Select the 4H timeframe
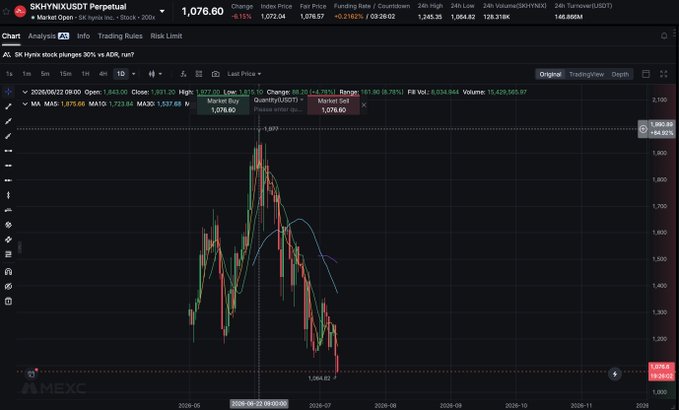Image resolution: width=679 pixels, height=410 pixels. click(x=103, y=74)
